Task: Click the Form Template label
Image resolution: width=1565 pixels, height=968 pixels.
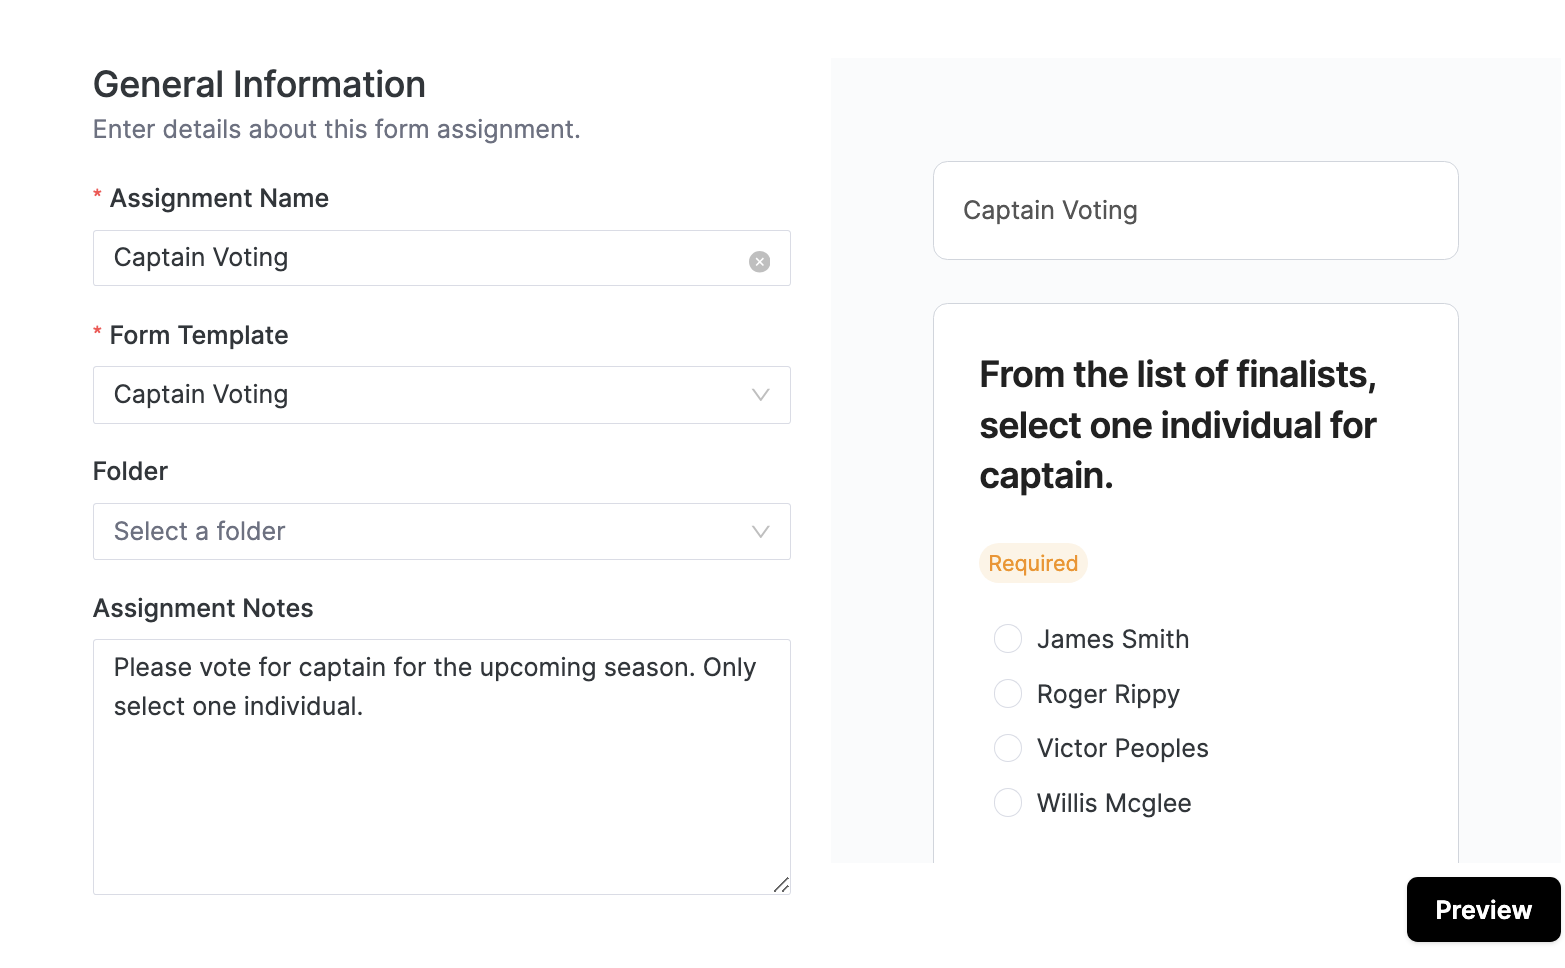Action: pyautogui.click(x=199, y=335)
